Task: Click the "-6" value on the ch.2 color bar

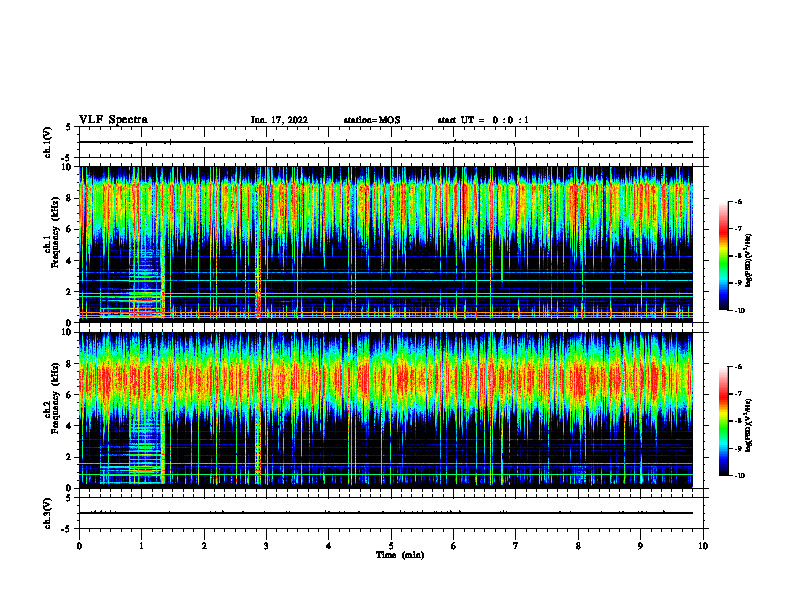Action: 738,367
